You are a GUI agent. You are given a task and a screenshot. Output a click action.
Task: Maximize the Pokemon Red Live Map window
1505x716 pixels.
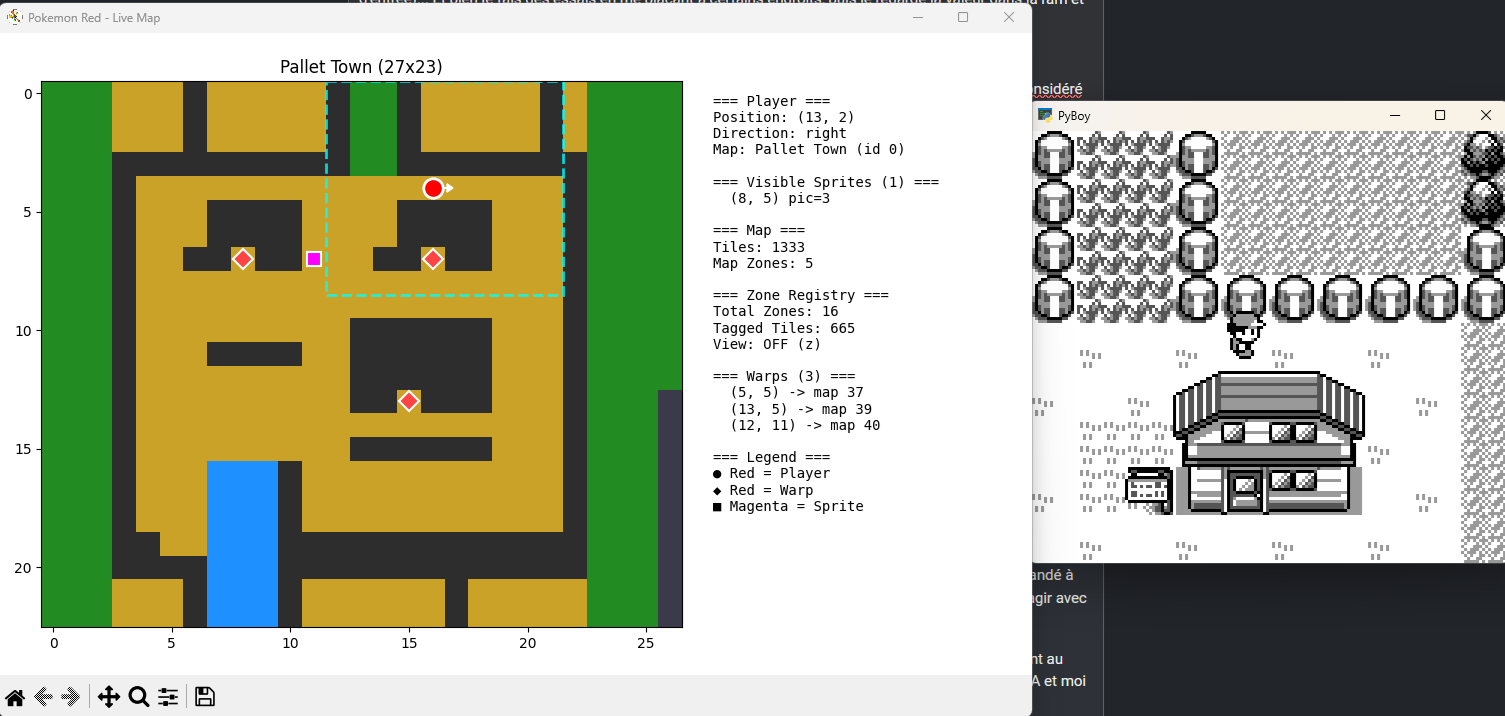(x=963, y=17)
